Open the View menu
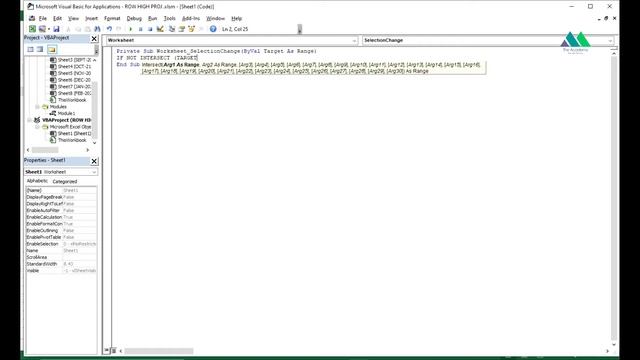 coord(73,18)
